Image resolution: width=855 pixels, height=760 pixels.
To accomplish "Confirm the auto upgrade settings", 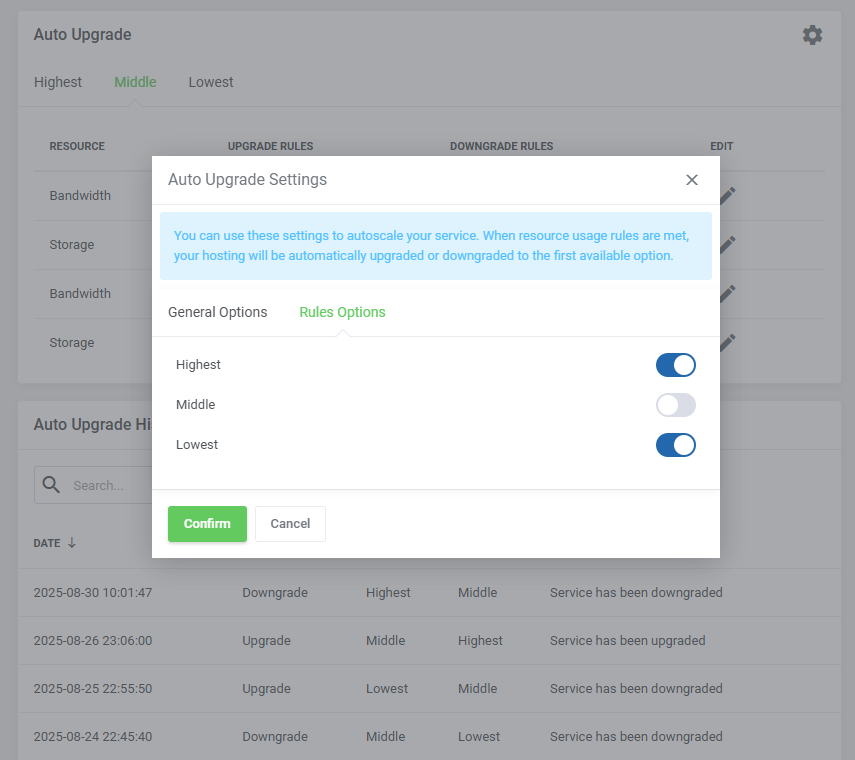I will (207, 523).
